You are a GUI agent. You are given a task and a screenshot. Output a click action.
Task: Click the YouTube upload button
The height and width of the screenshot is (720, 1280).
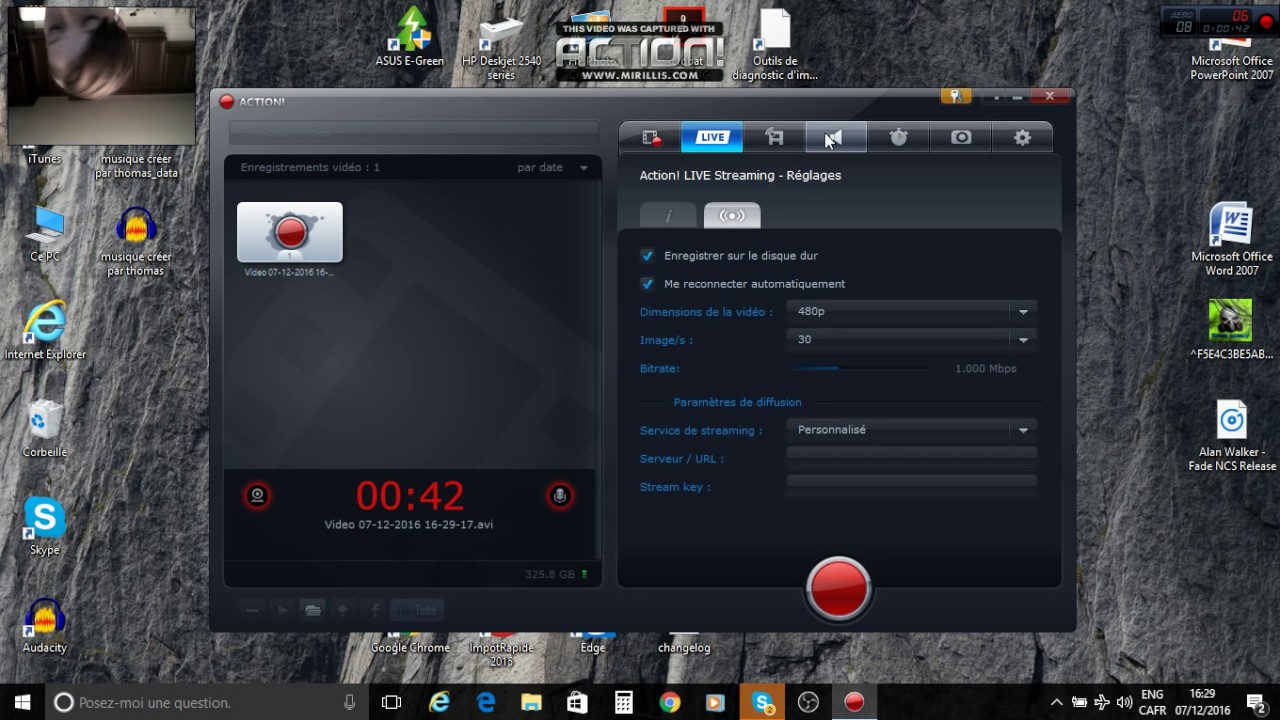[x=416, y=610]
